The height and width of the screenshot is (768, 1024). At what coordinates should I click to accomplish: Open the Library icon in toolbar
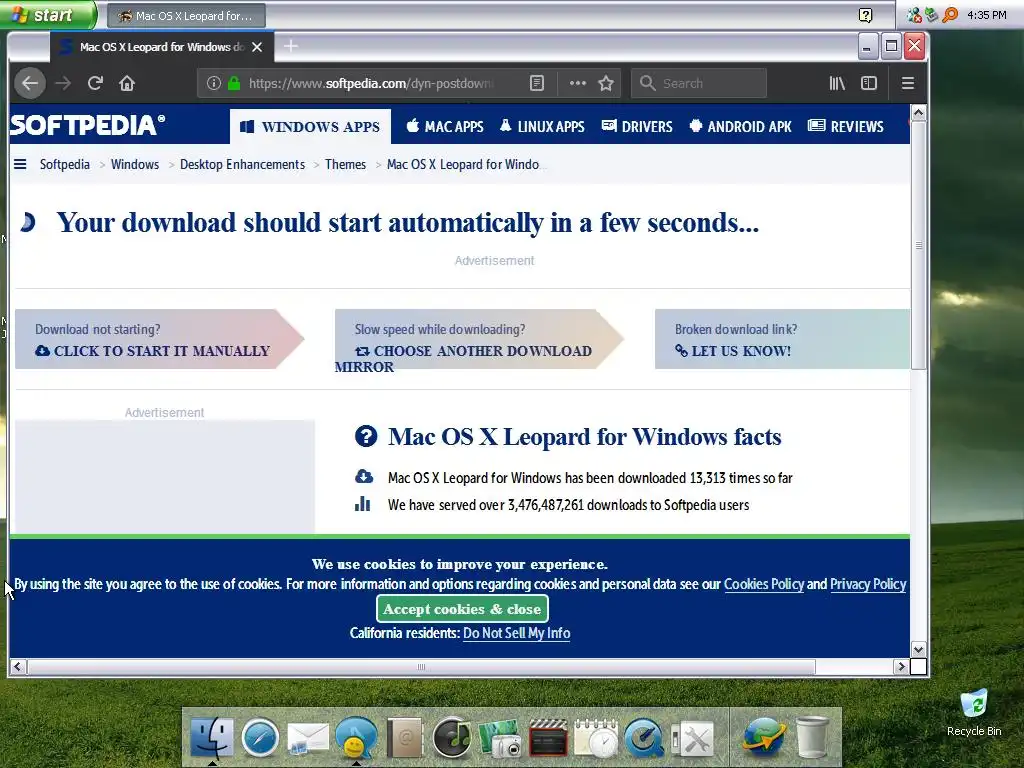pos(837,83)
